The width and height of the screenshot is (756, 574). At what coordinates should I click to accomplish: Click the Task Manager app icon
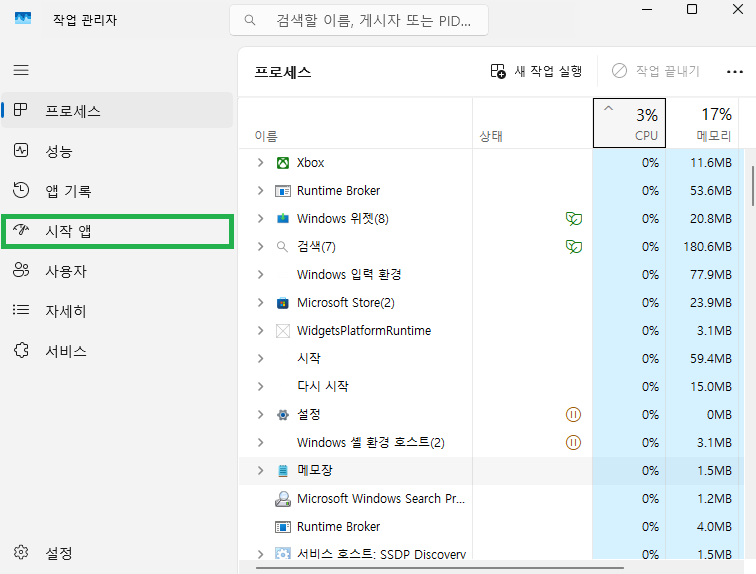click(23, 19)
